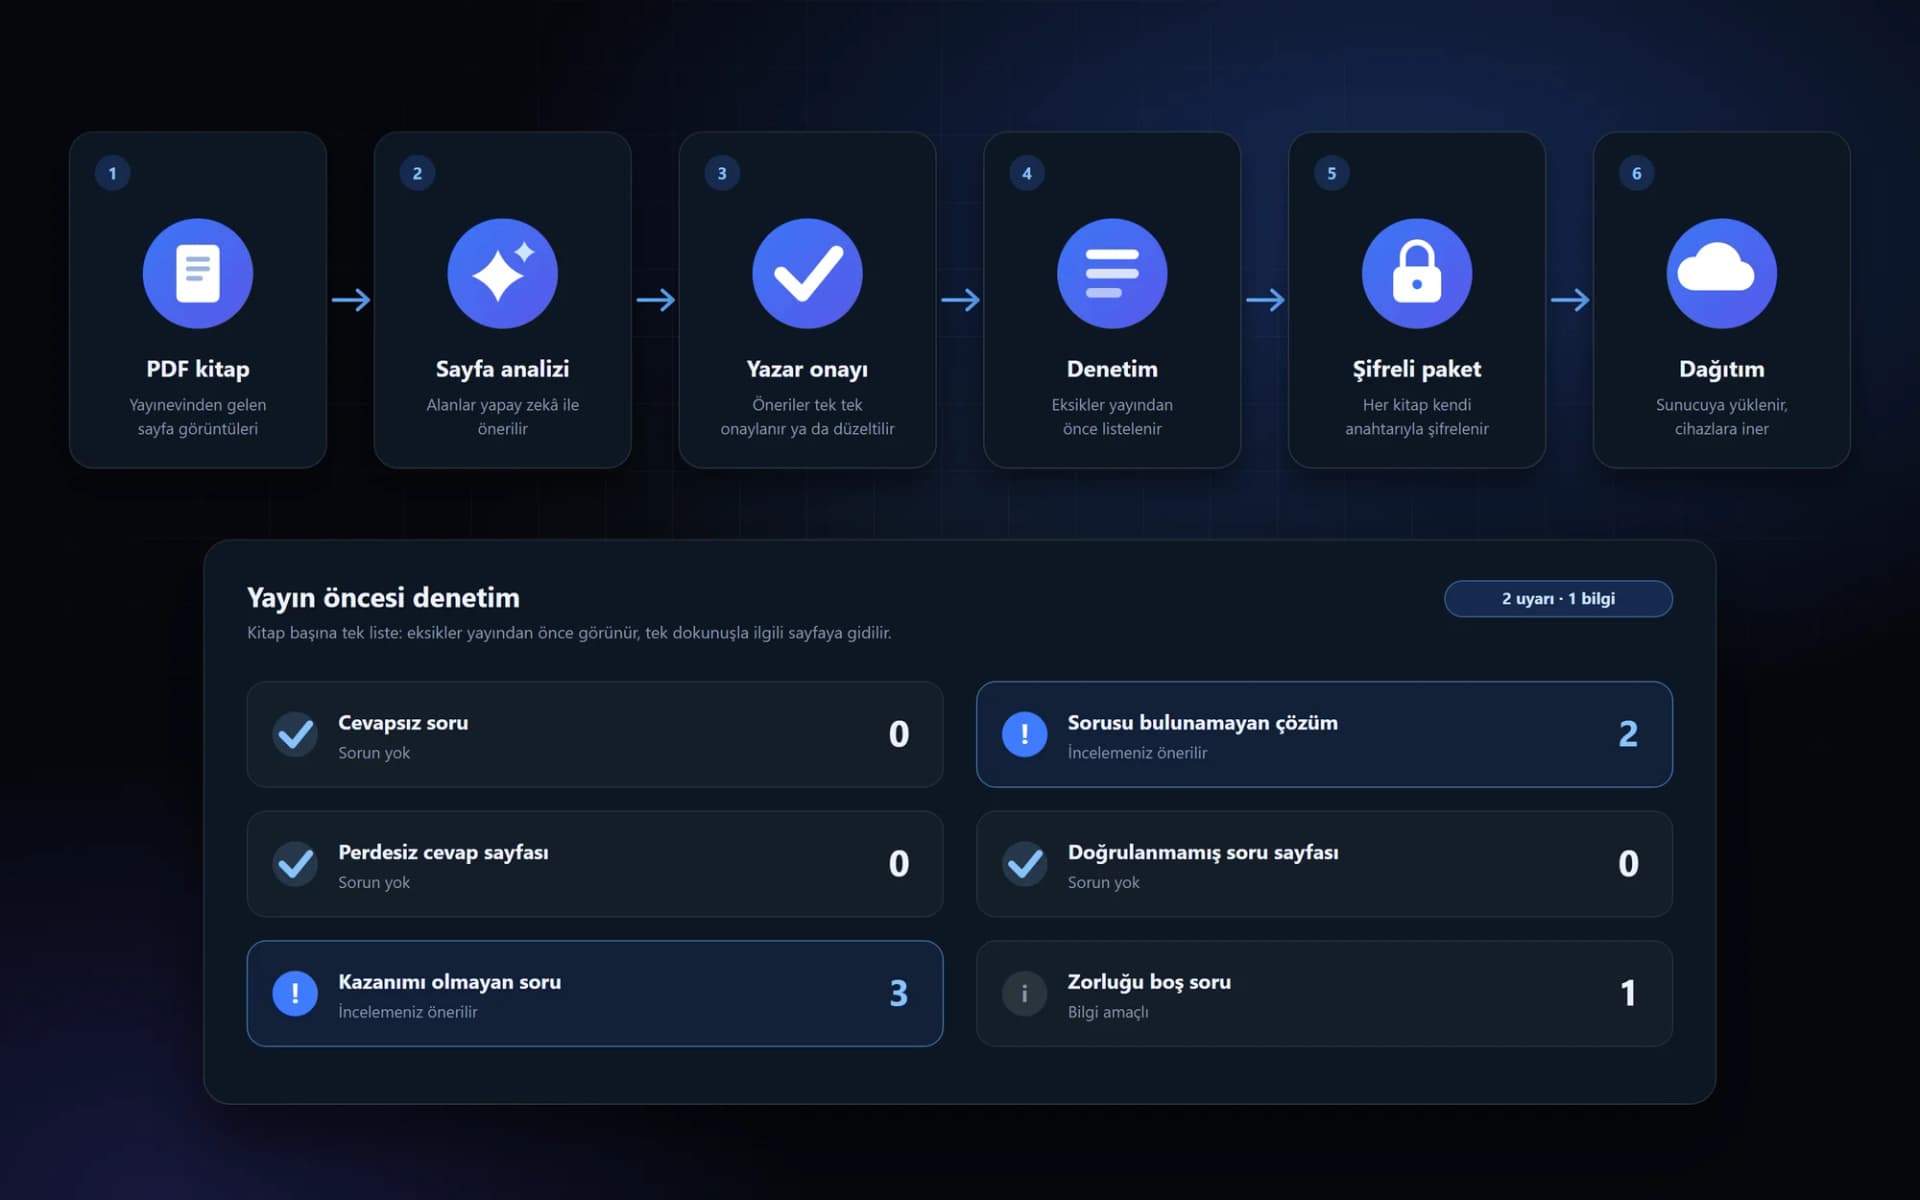
Task: Click the warning icon beside Kazanımı olmayan soru
Action: pyautogui.click(x=295, y=993)
